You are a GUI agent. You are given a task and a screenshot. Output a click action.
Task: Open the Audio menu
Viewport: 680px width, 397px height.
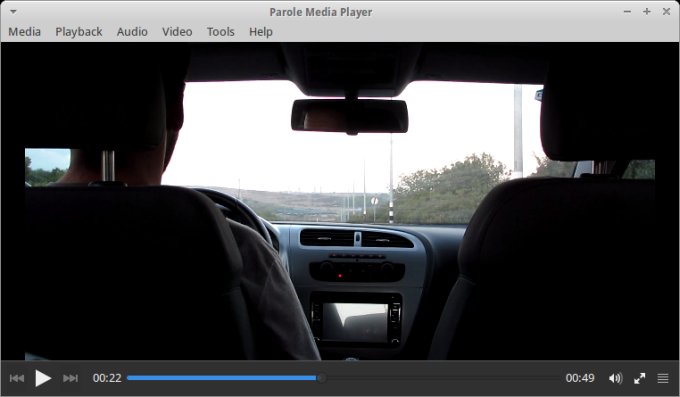(x=132, y=32)
